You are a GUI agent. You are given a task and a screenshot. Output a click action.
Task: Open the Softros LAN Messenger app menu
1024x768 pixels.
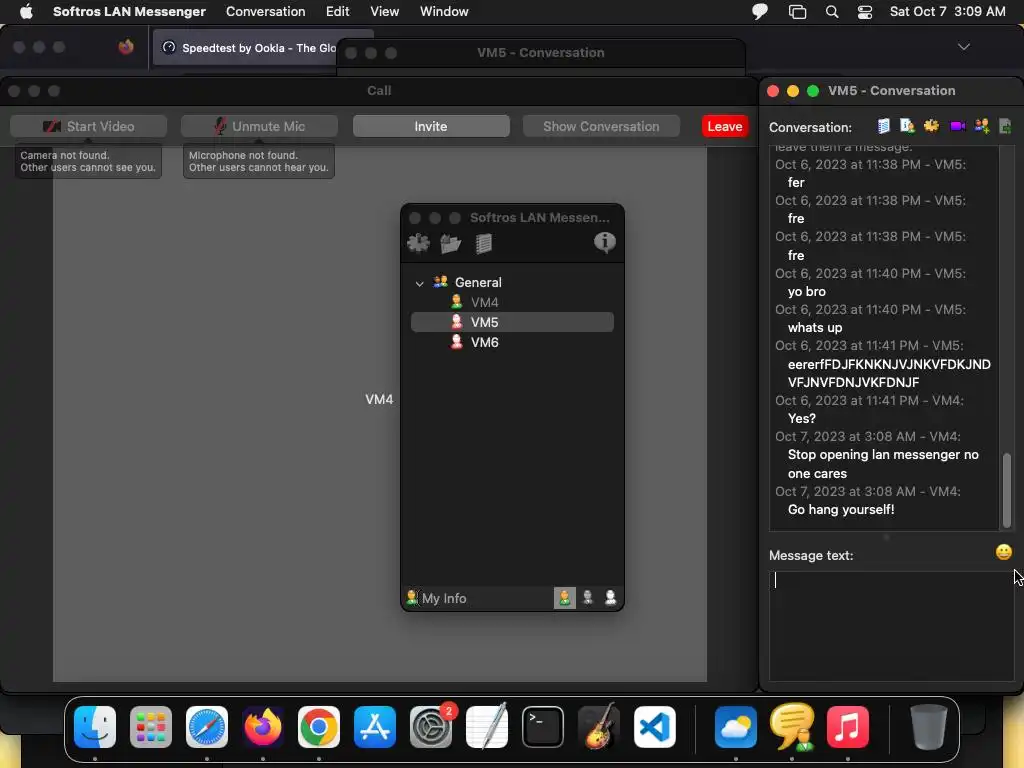129,11
